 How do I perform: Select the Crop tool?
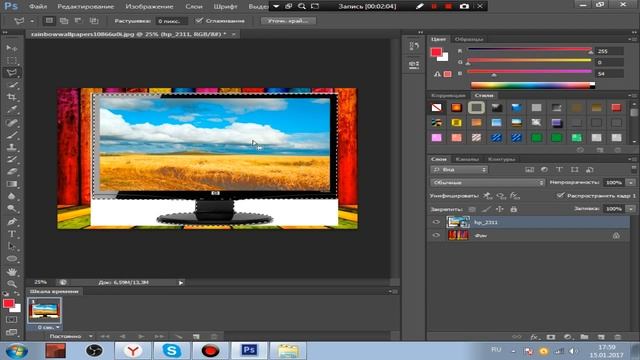12,97
